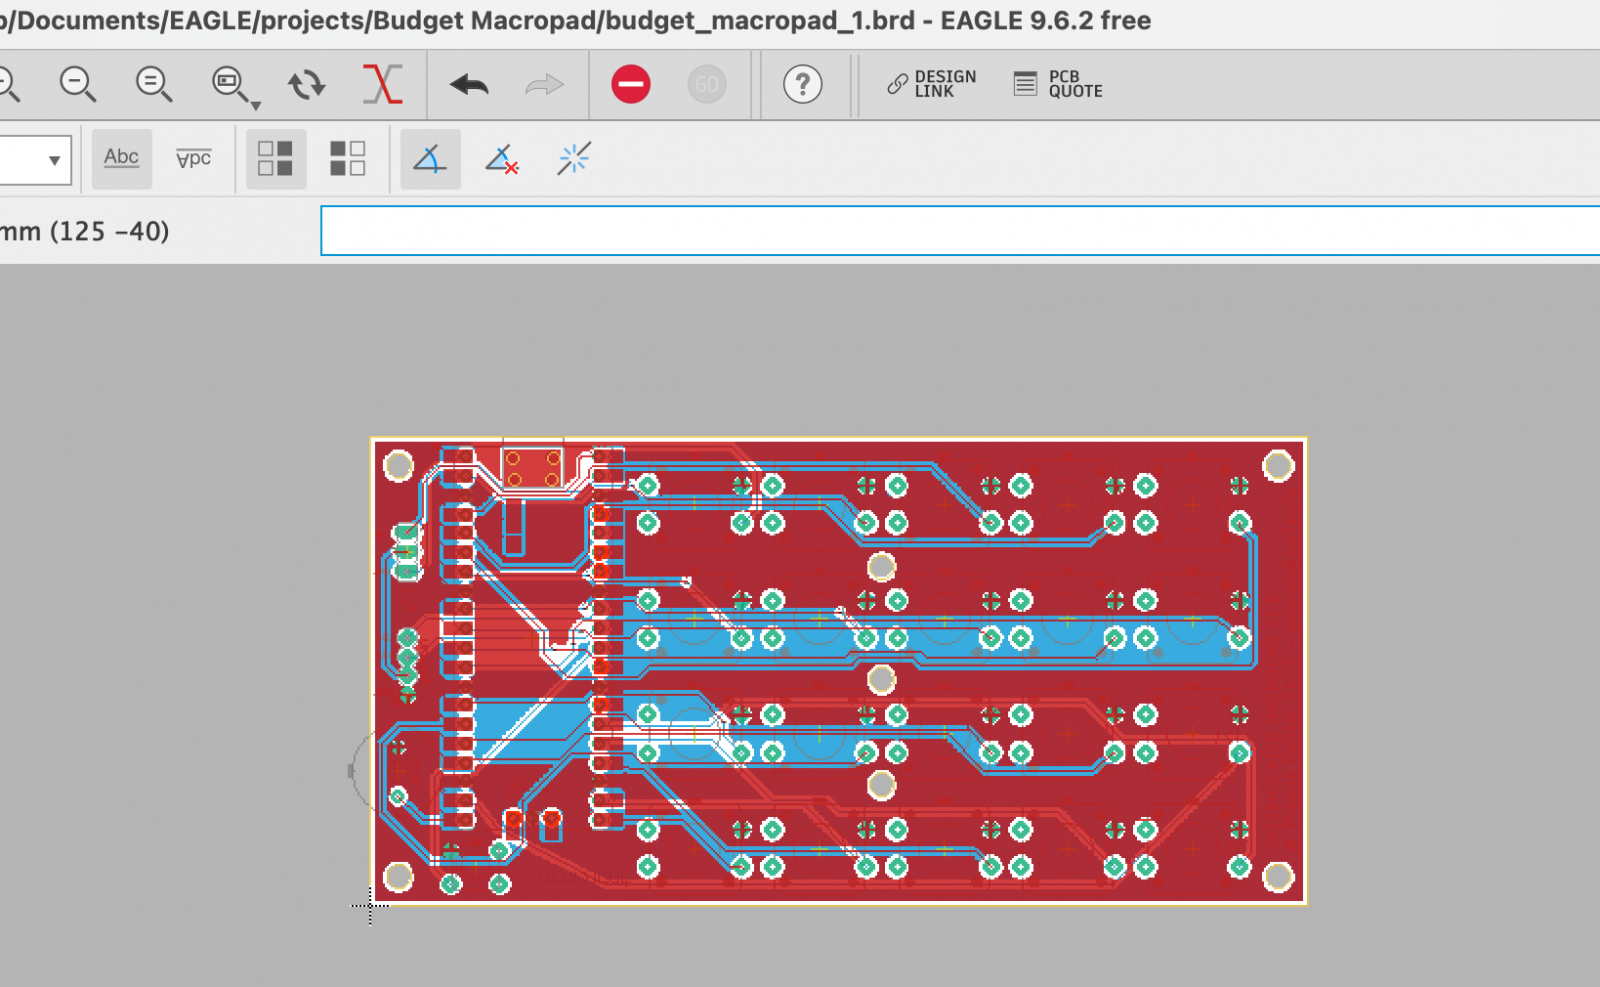This screenshot has height=987, width=1600.
Task: Select the zoom-to-selection magnifier tool
Action: pyautogui.click(x=230, y=84)
